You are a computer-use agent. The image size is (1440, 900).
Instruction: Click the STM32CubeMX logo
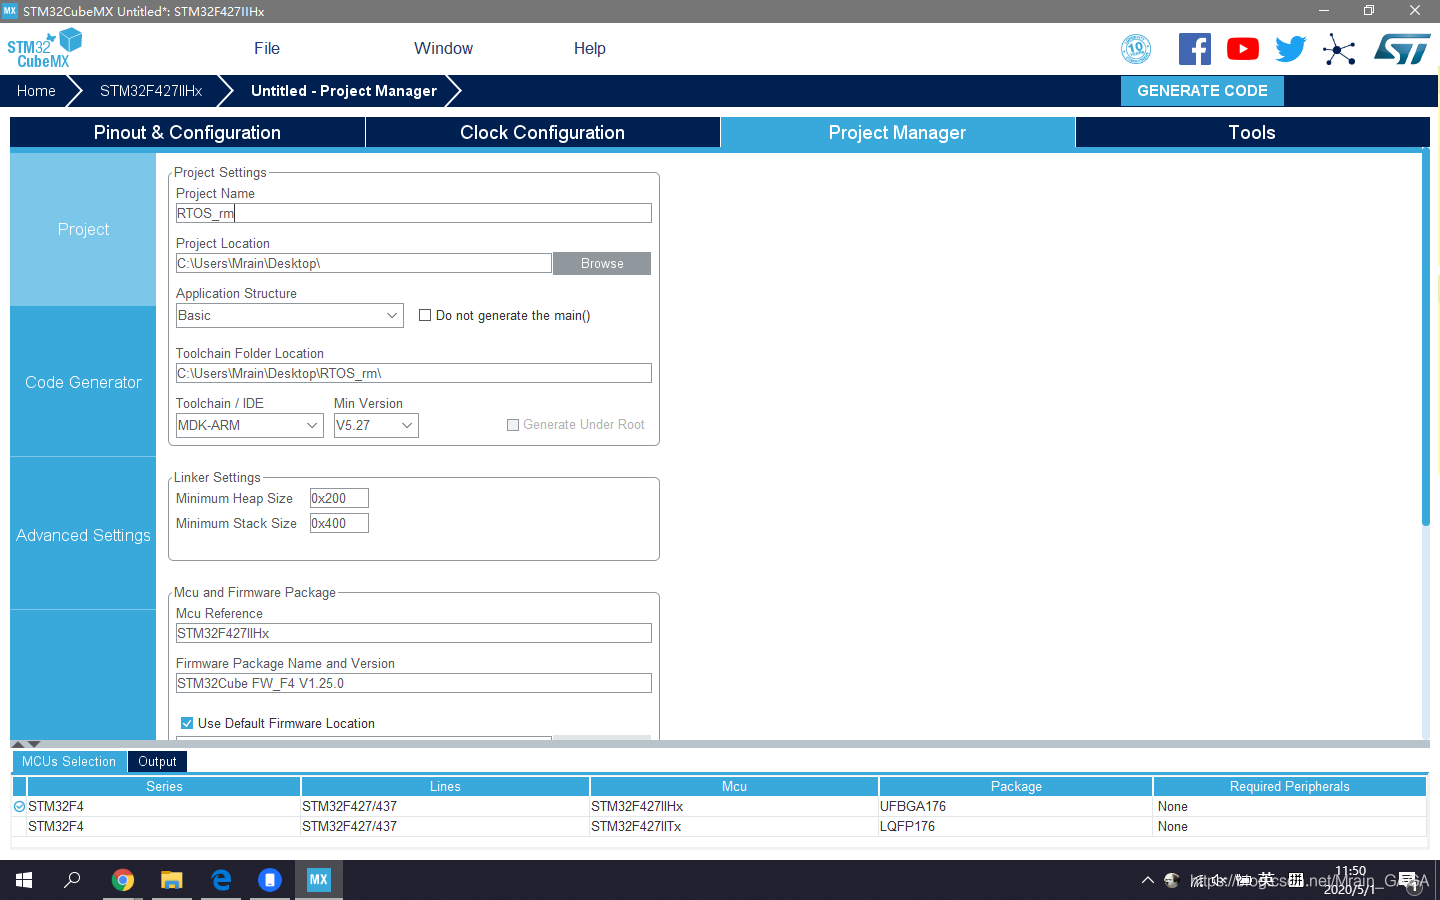44,48
